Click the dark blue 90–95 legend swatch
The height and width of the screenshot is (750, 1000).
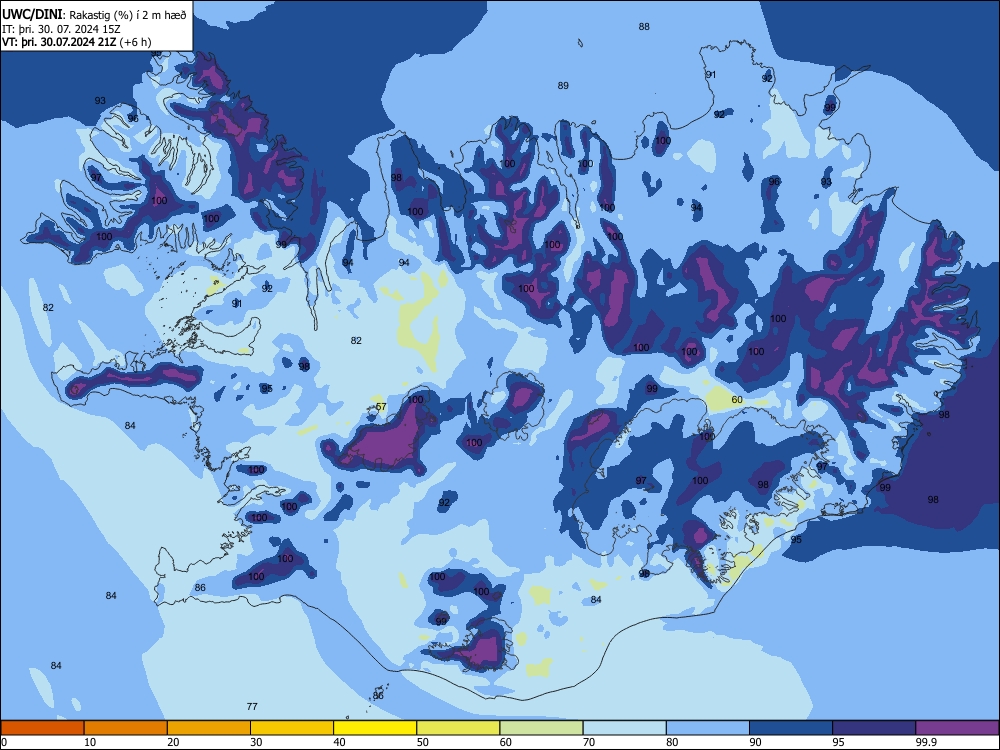pyautogui.click(x=791, y=728)
